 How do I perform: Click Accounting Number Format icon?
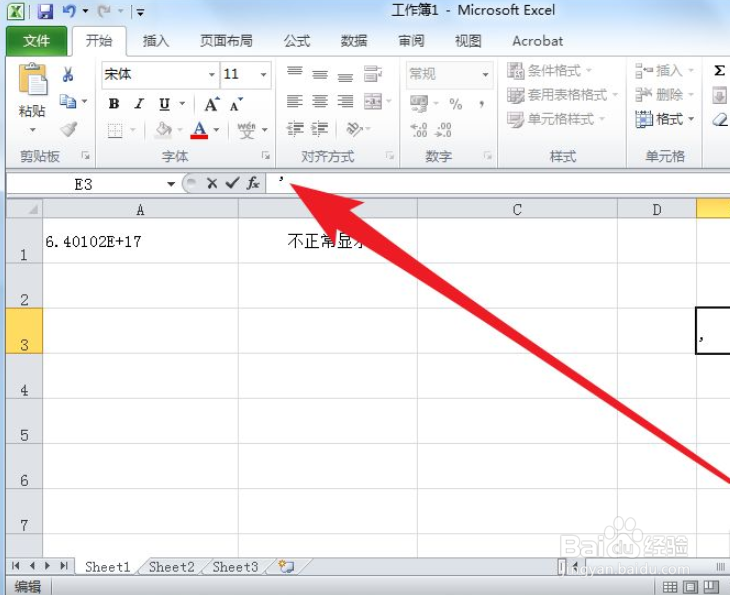click(419, 103)
